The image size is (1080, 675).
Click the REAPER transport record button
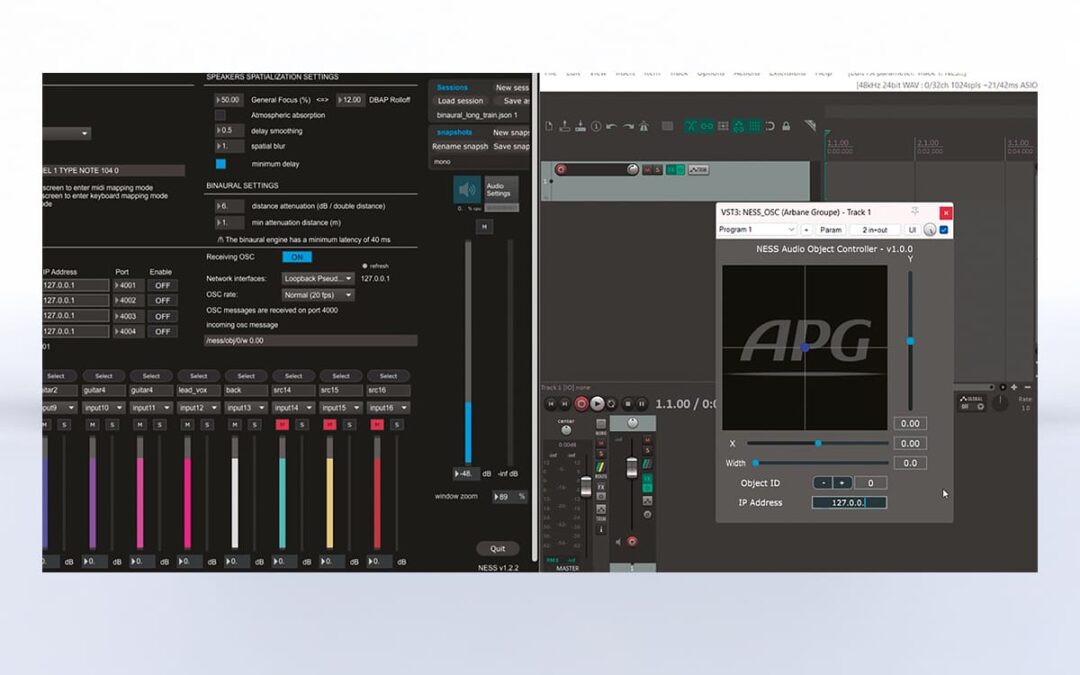(581, 404)
